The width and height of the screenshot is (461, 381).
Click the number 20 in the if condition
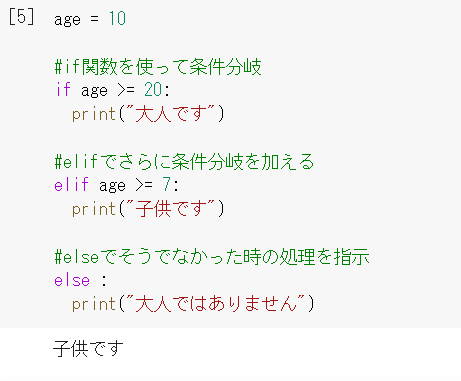153,90
